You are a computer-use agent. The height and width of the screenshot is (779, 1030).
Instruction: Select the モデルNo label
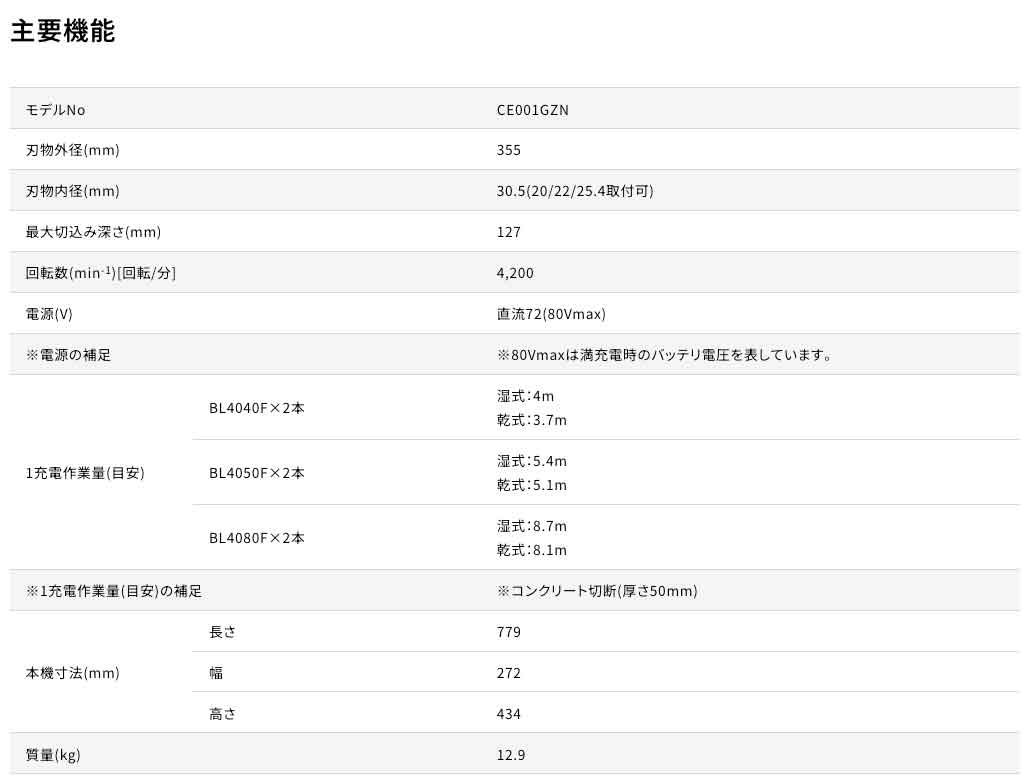(x=55, y=110)
